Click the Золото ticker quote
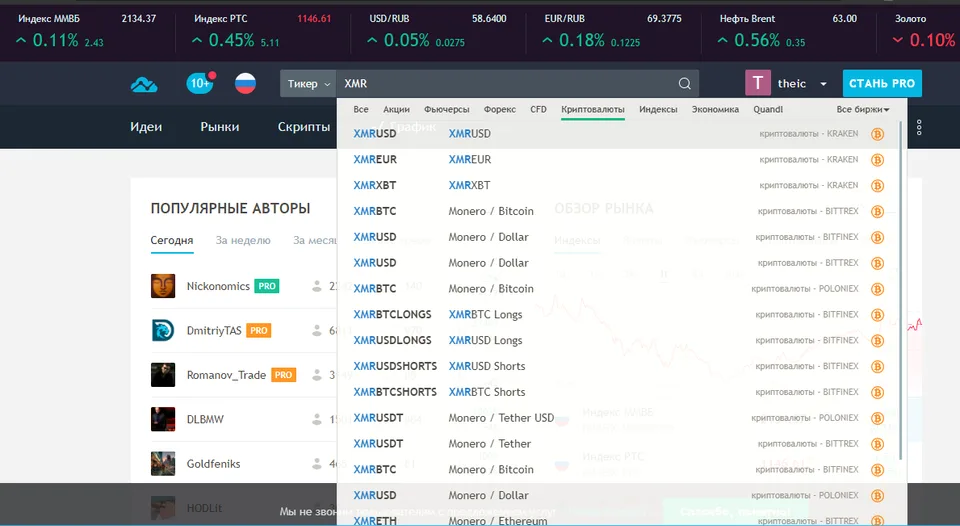This screenshot has height=526, width=960. point(924,31)
